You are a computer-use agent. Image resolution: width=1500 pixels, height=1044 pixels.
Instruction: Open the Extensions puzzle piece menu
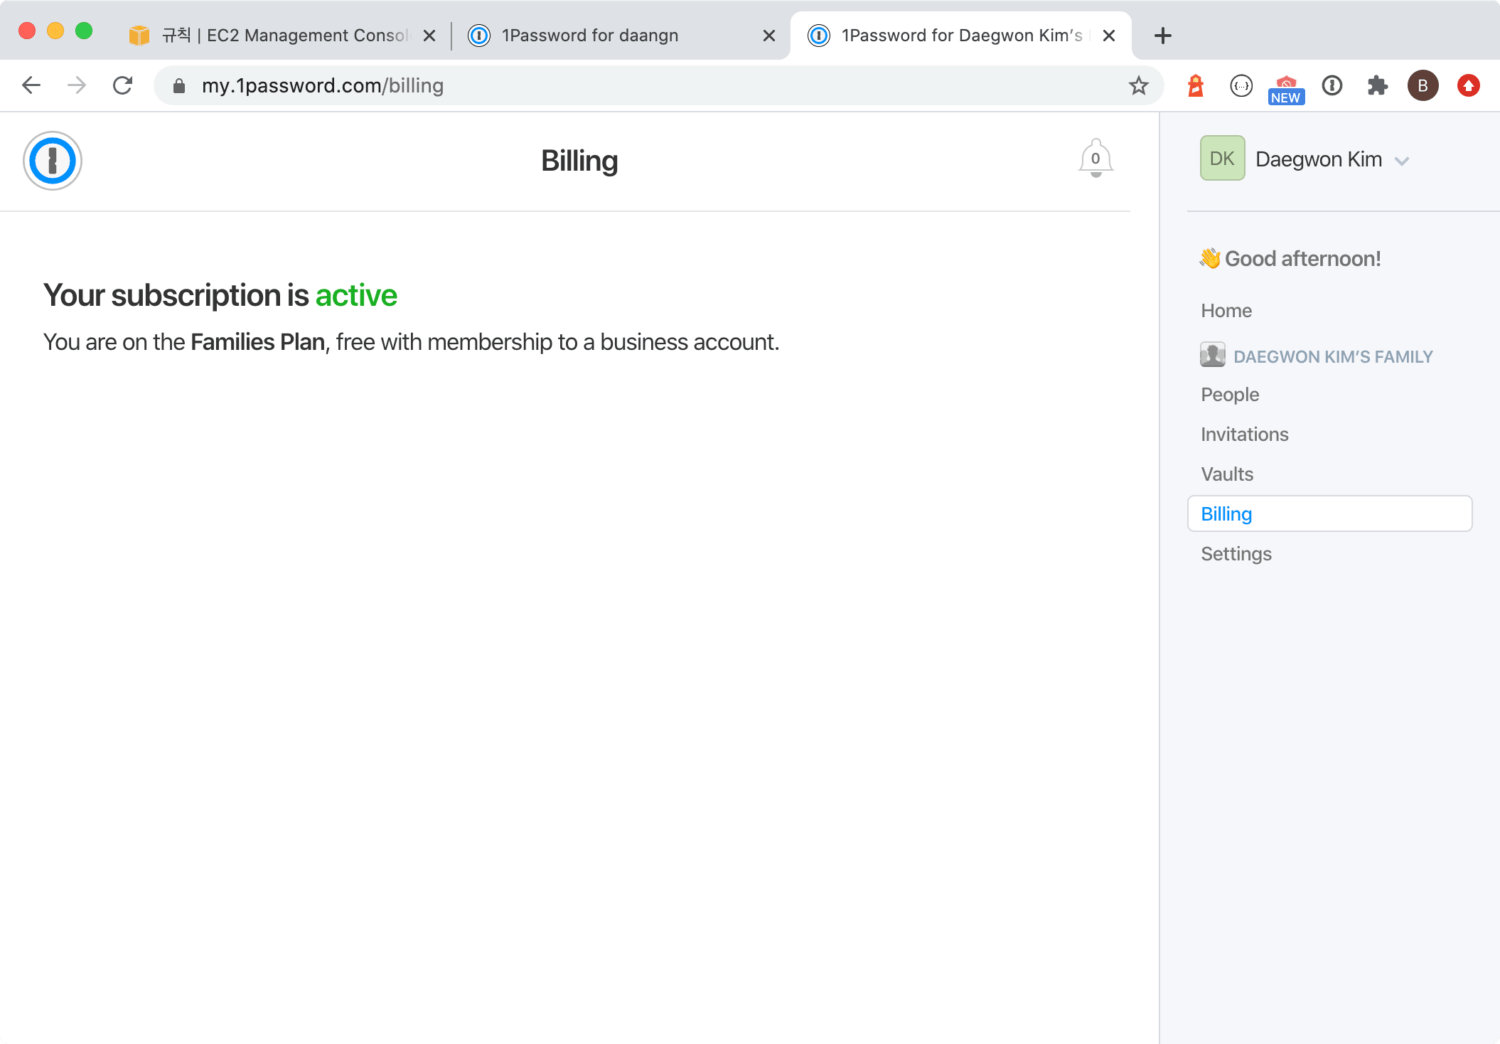1377,86
